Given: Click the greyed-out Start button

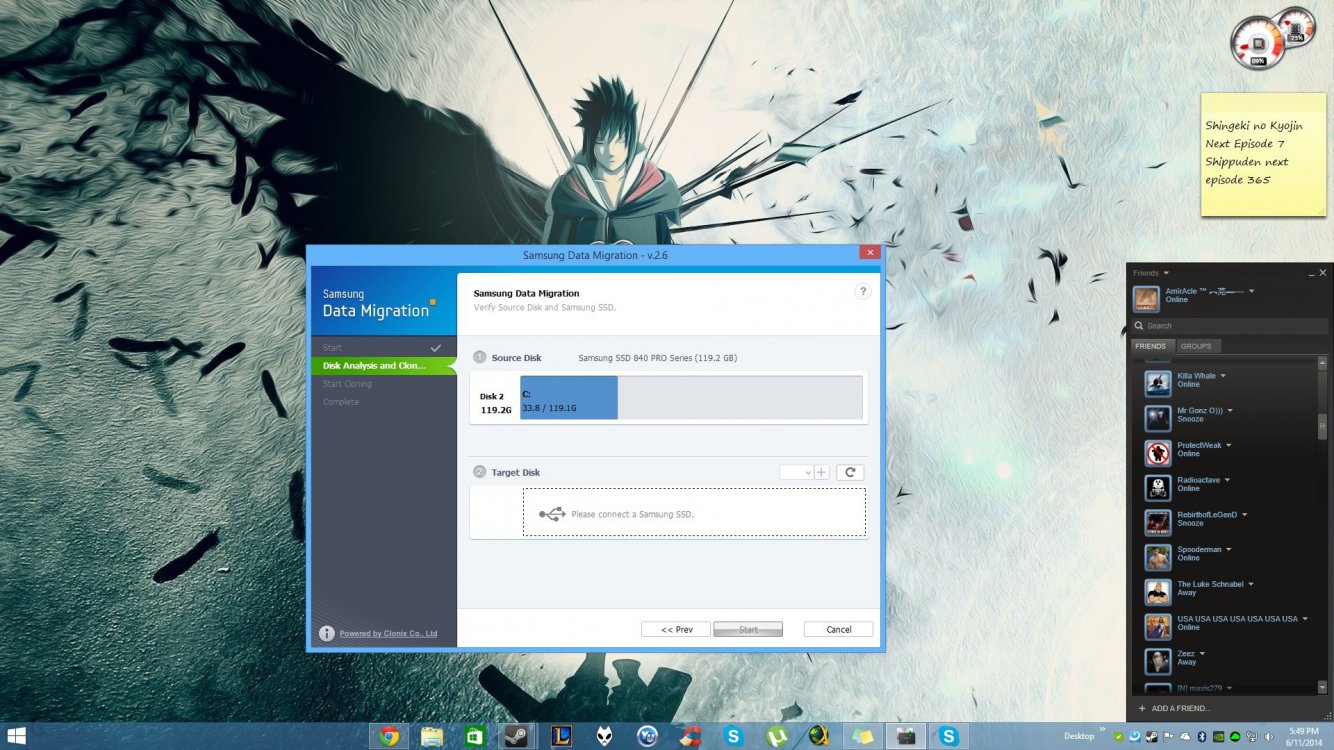Looking at the screenshot, I should pyautogui.click(x=748, y=629).
